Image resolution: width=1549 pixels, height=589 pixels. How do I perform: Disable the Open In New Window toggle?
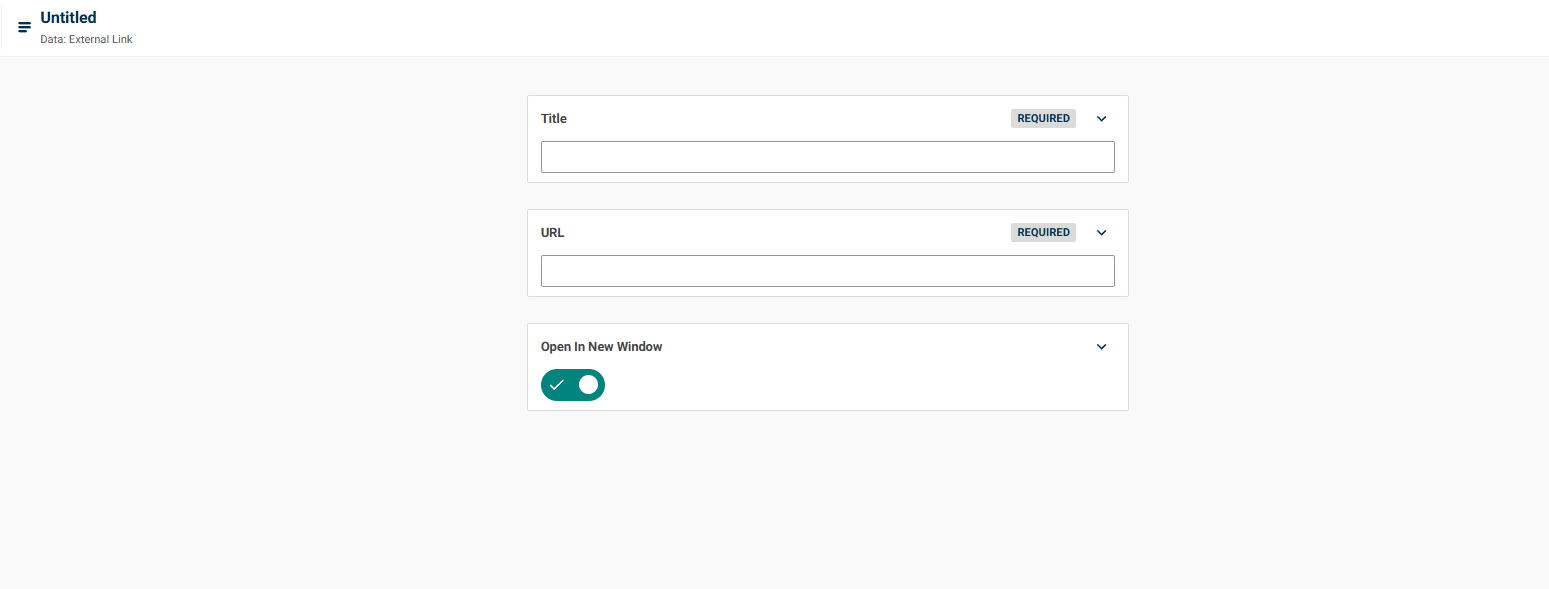(573, 385)
